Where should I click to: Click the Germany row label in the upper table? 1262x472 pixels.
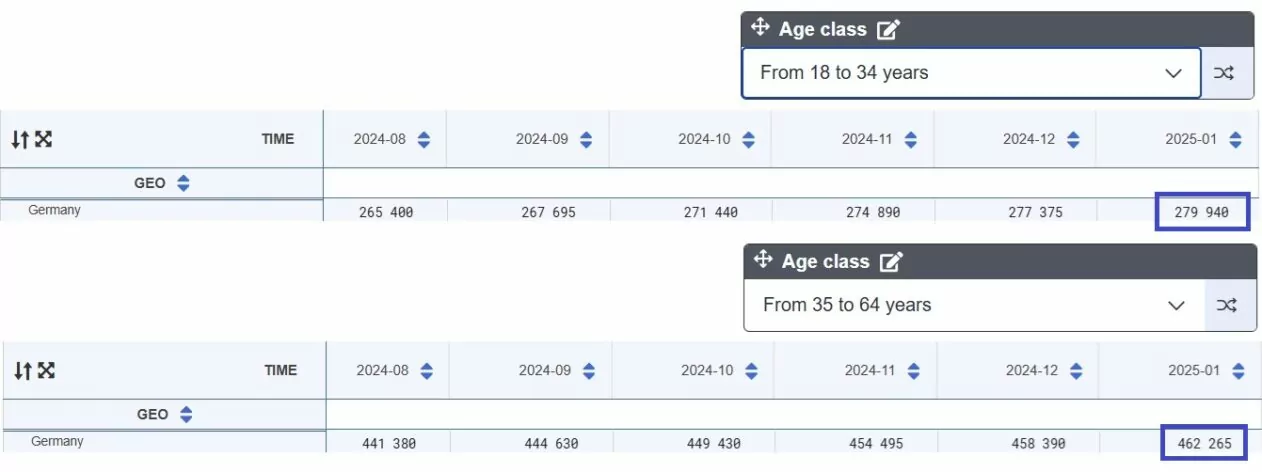tap(54, 210)
